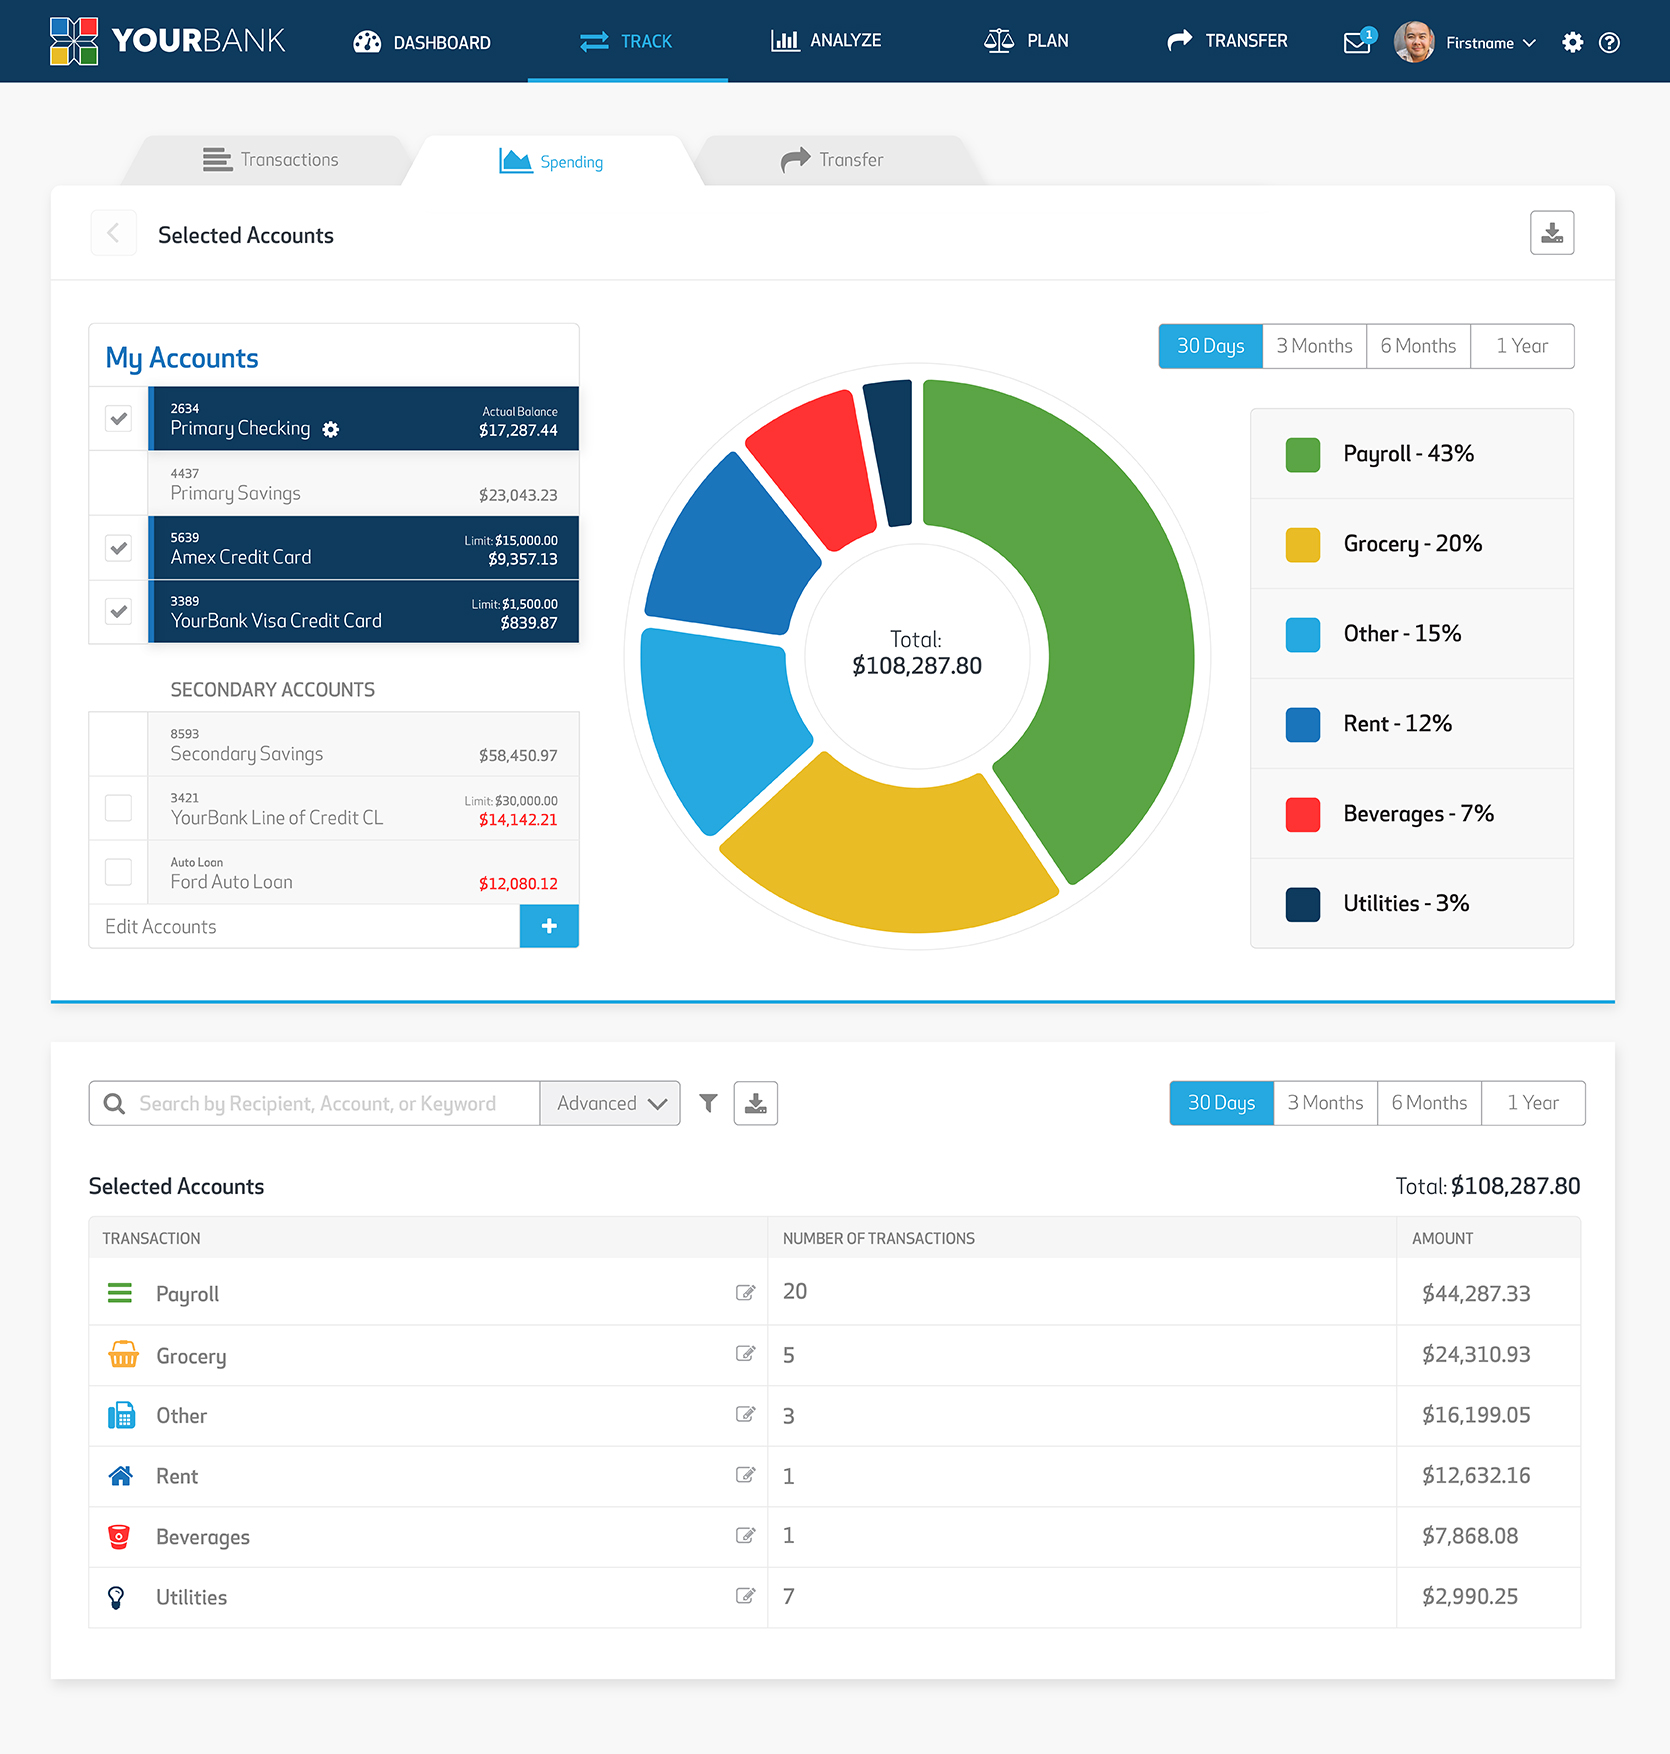The height and width of the screenshot is (1754, 1670).
Task: Edit the Utilities category
Action: coord(745,1596)
